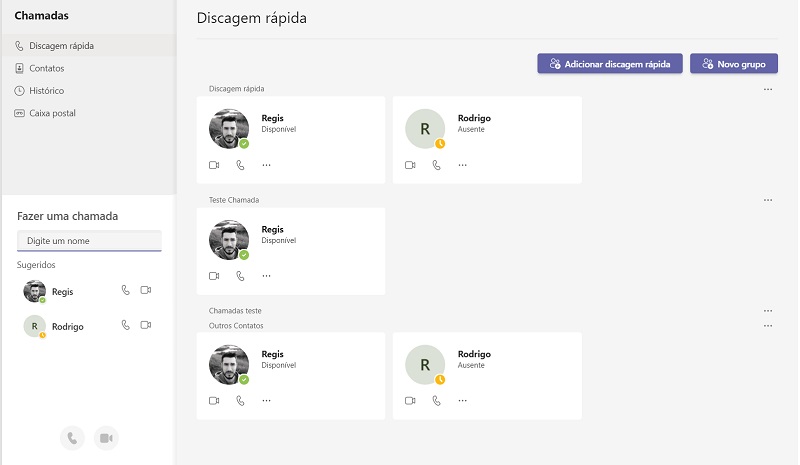This screenshot has width=800, height=465.
Task: Switch to Histórico call history
Action: click(46, 91)
